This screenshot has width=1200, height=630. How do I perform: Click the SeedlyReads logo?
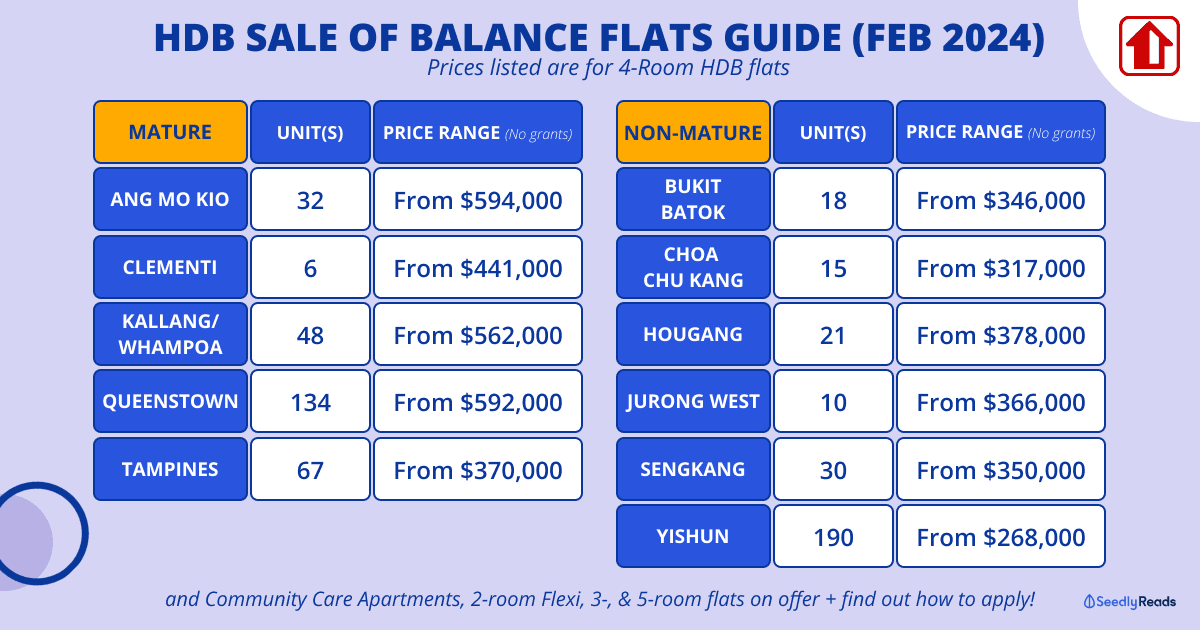(x=1130, y=601)
